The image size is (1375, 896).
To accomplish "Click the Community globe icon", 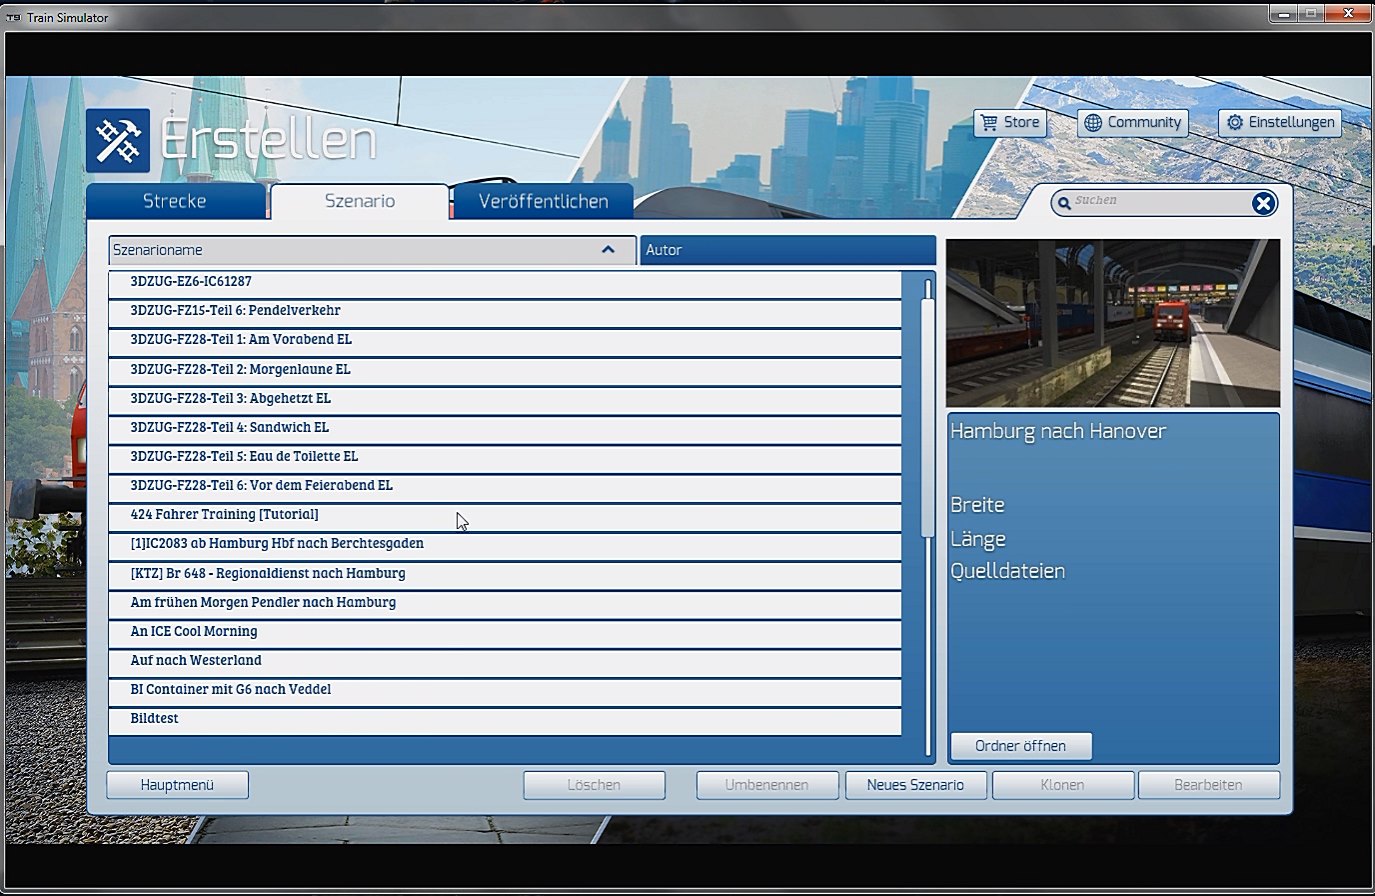I will 1093,123.
